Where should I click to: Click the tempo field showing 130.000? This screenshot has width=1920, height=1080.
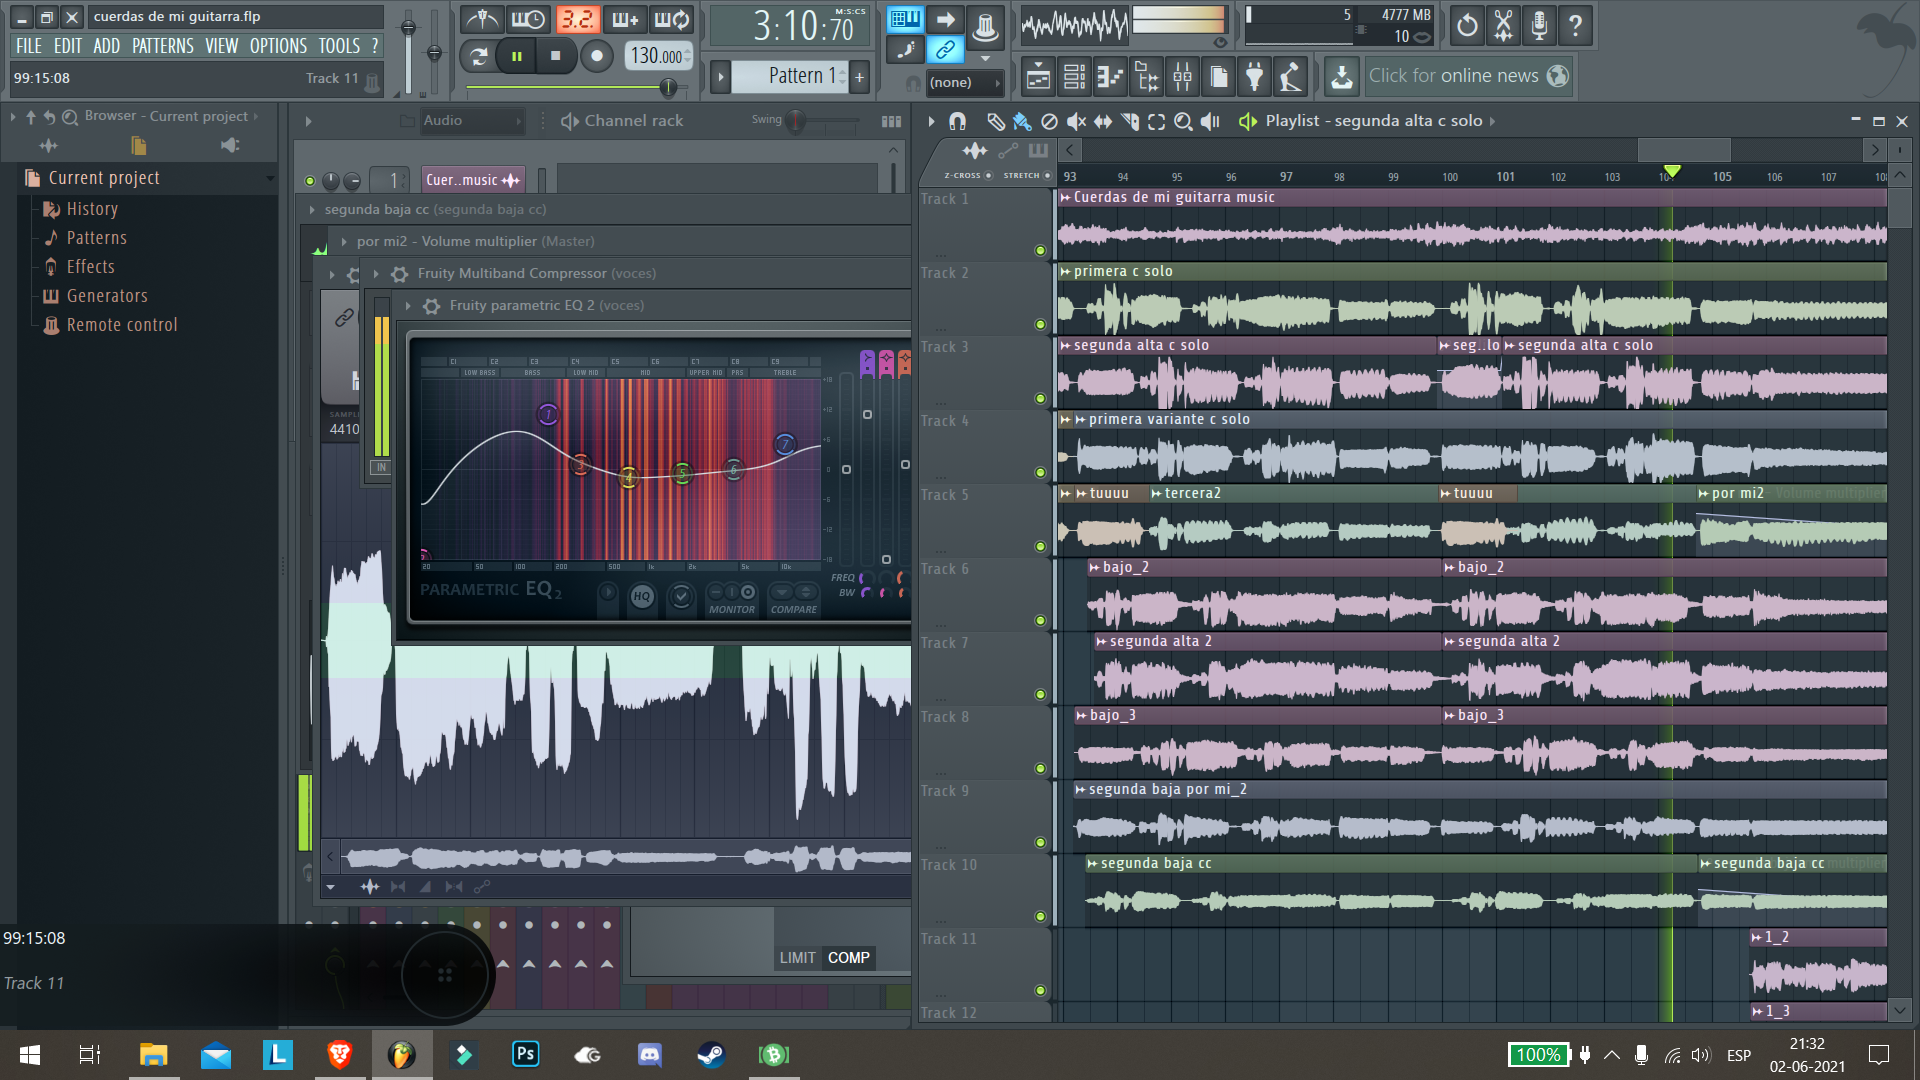657,56
